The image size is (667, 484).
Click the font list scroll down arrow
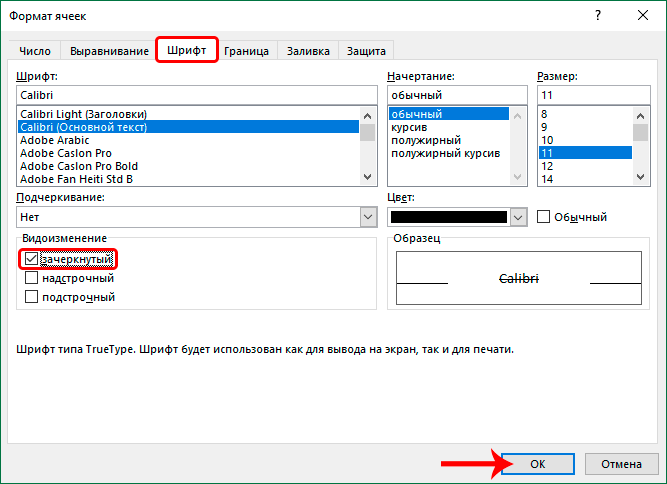click(x=368, y=177)
